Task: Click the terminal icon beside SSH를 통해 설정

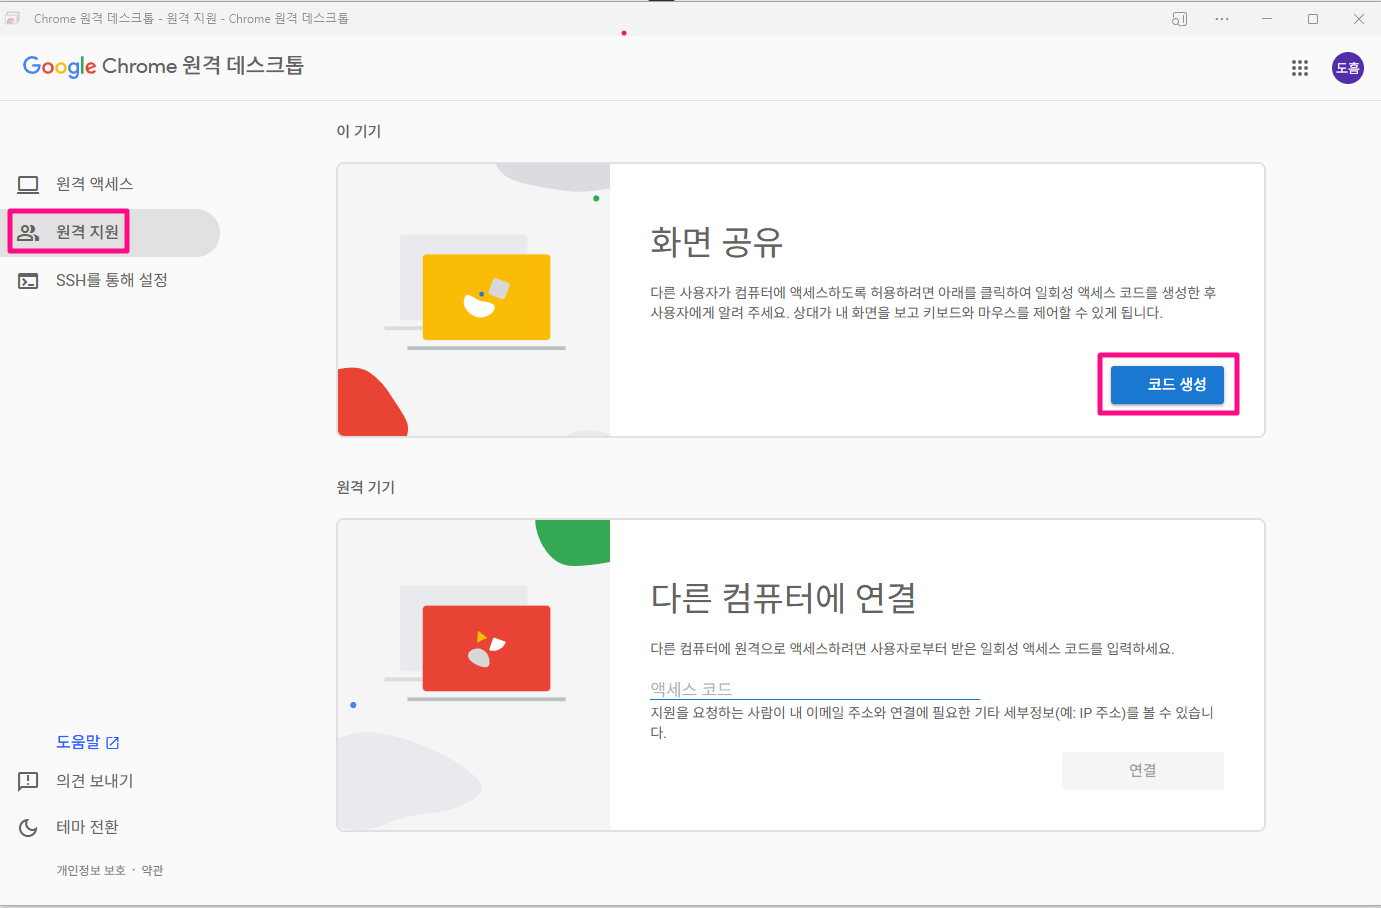Action: click(x=28, y=281)
